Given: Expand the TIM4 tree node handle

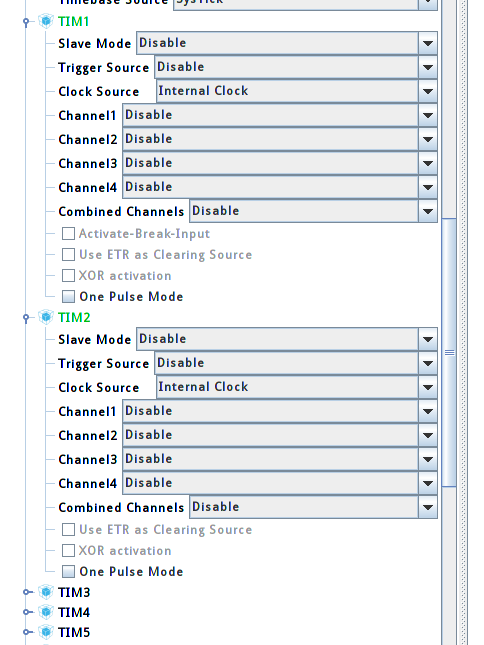Looking at the screenshot, I should 27,612.
